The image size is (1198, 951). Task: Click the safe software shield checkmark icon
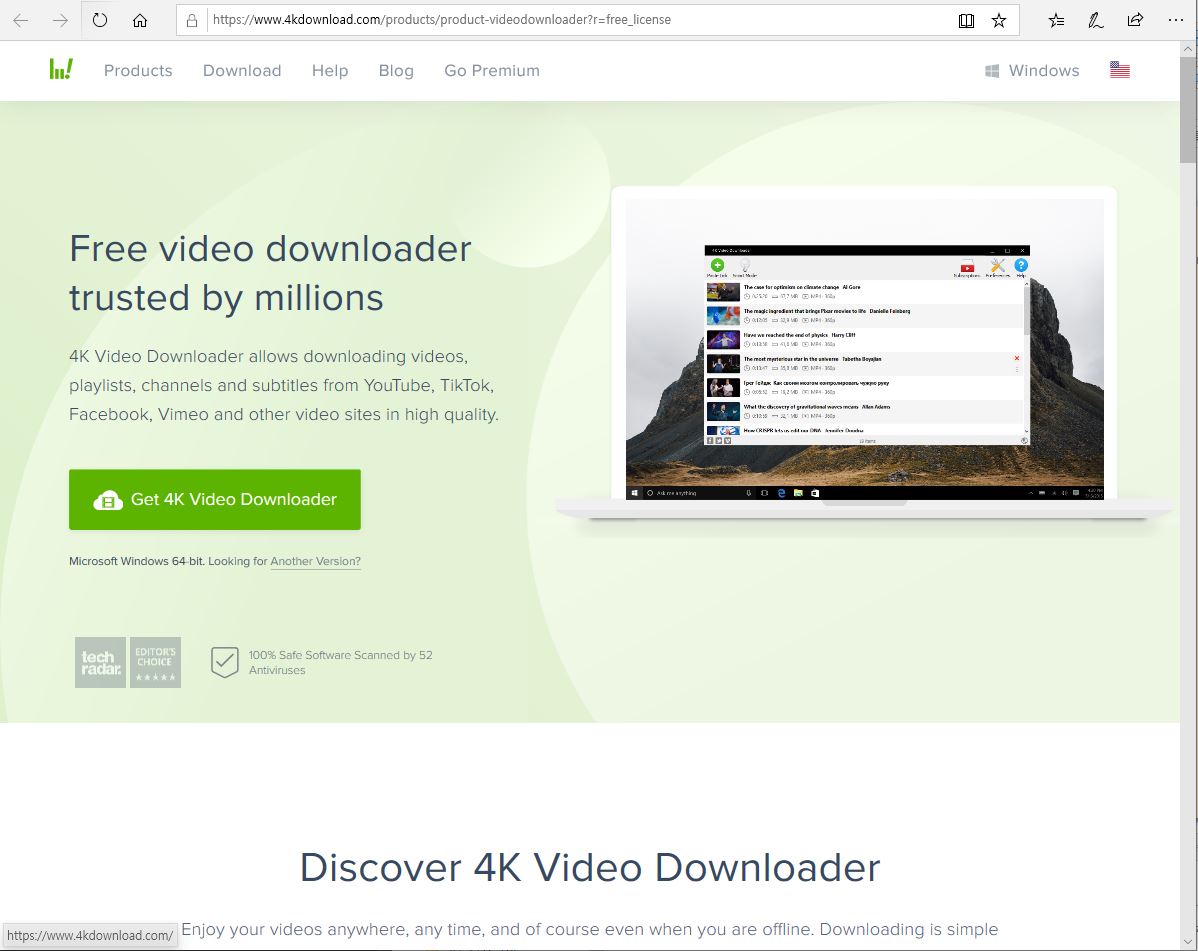[x=225, y=662]
